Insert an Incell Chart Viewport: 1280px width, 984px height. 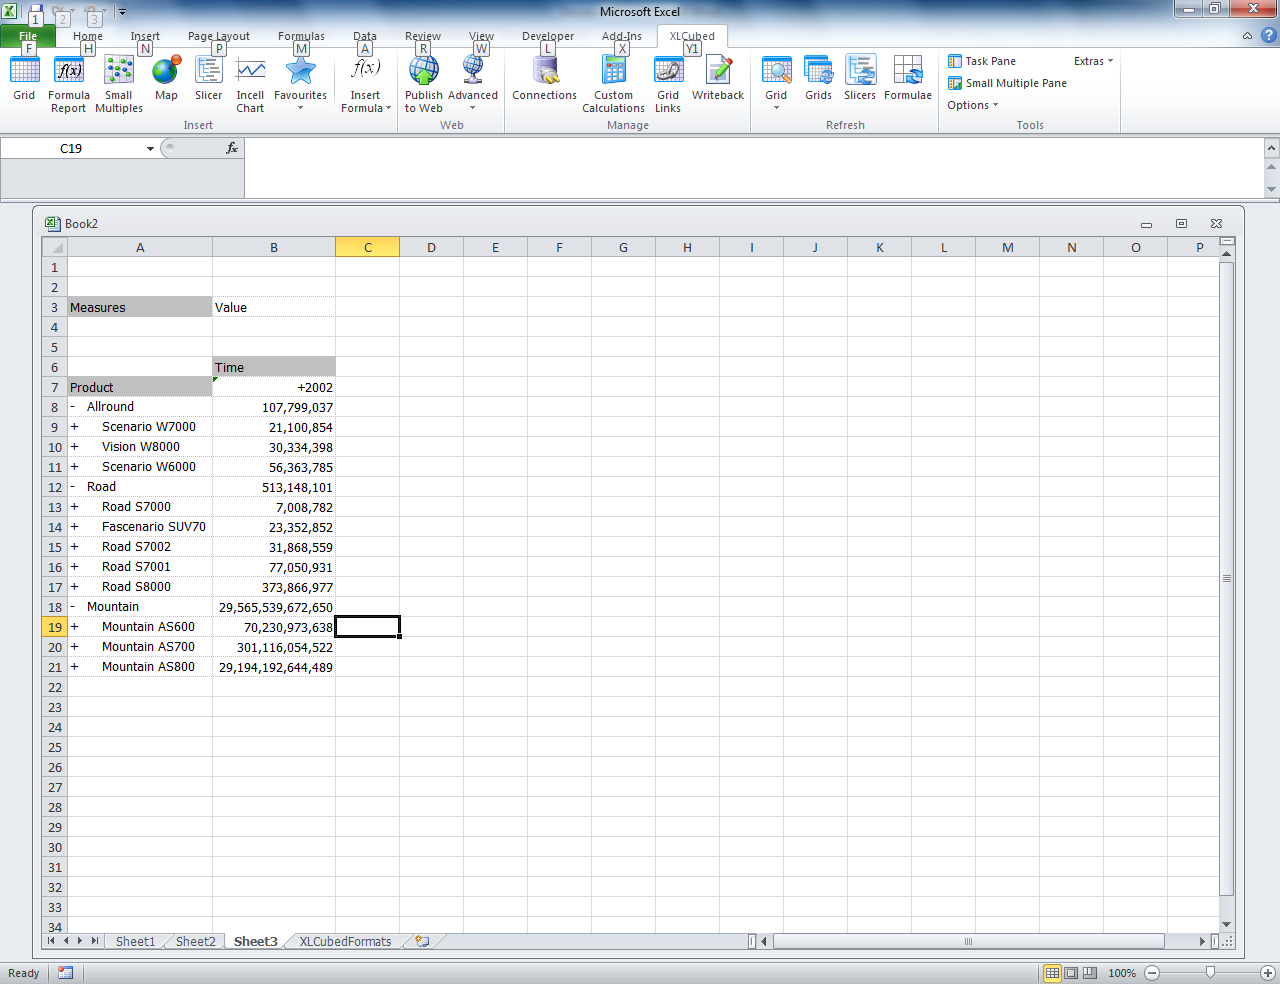[x=250, y=84]
